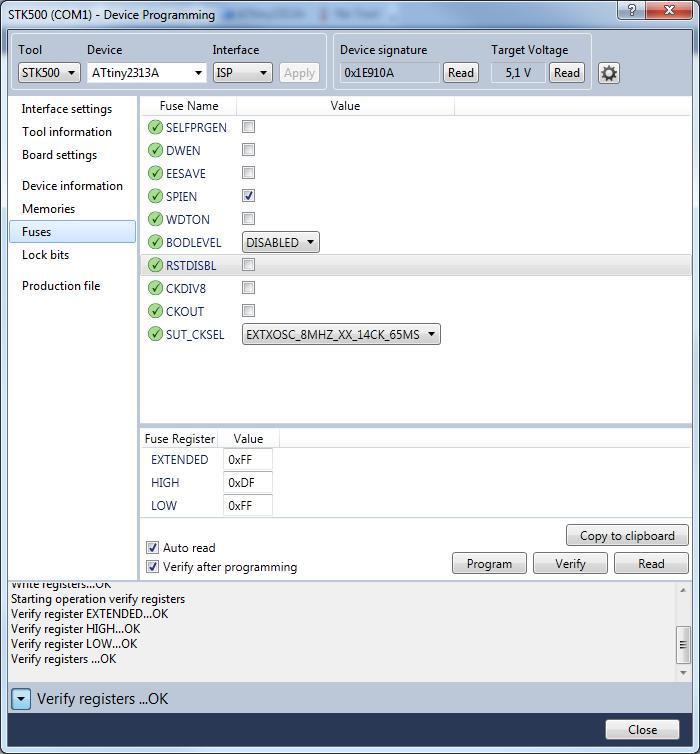The height and width of the screenshot is (754, 700).
Task: Click the log scrollbar thumb
Action: [683, 645]
